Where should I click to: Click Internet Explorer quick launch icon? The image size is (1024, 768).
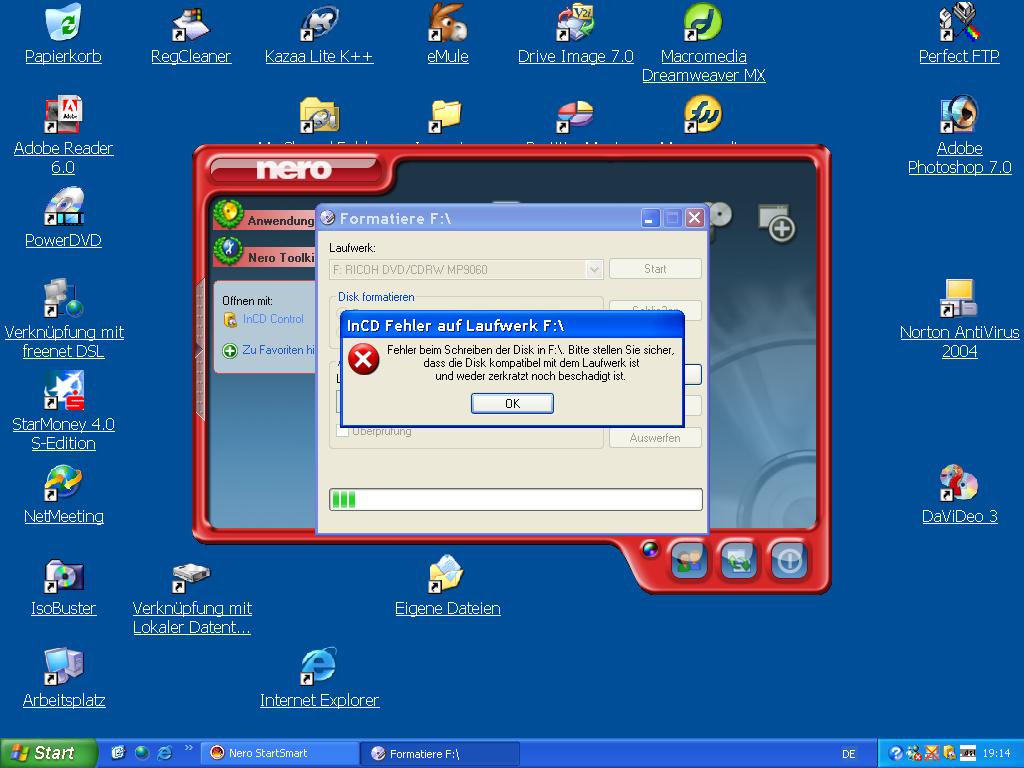[x=165, y=753]
